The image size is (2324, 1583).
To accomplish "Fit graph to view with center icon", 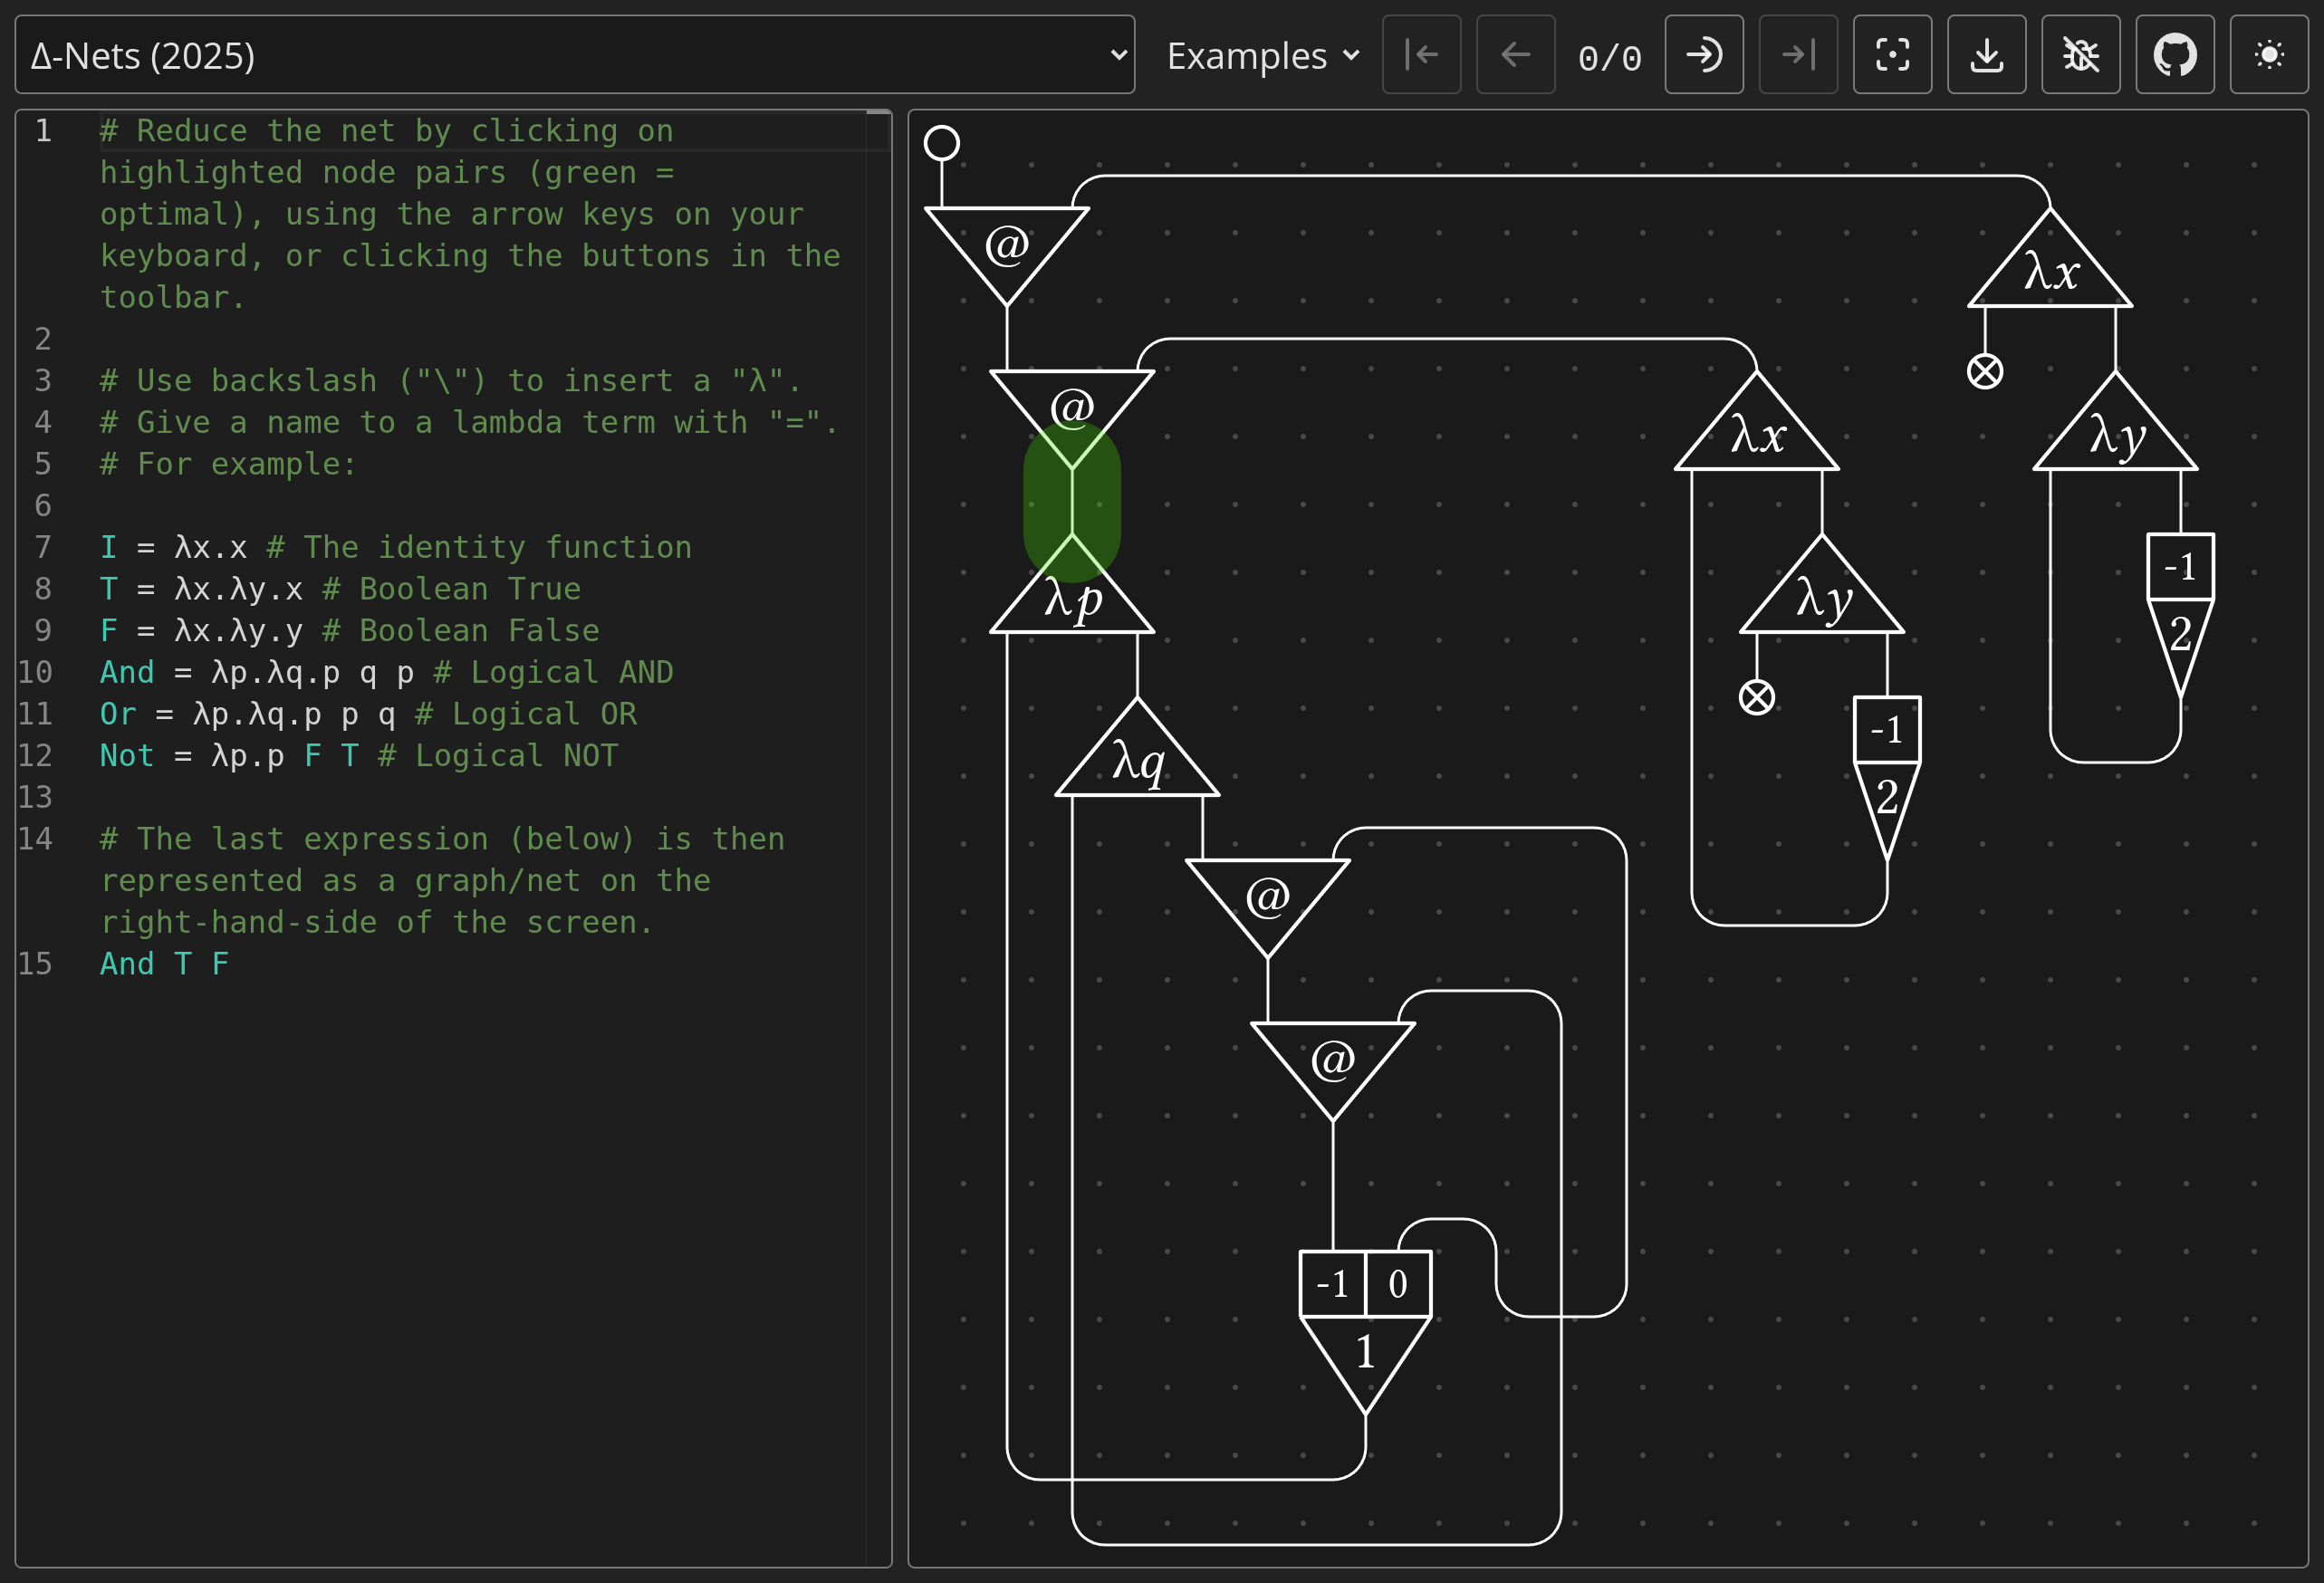I will (x=1892, y=55).
